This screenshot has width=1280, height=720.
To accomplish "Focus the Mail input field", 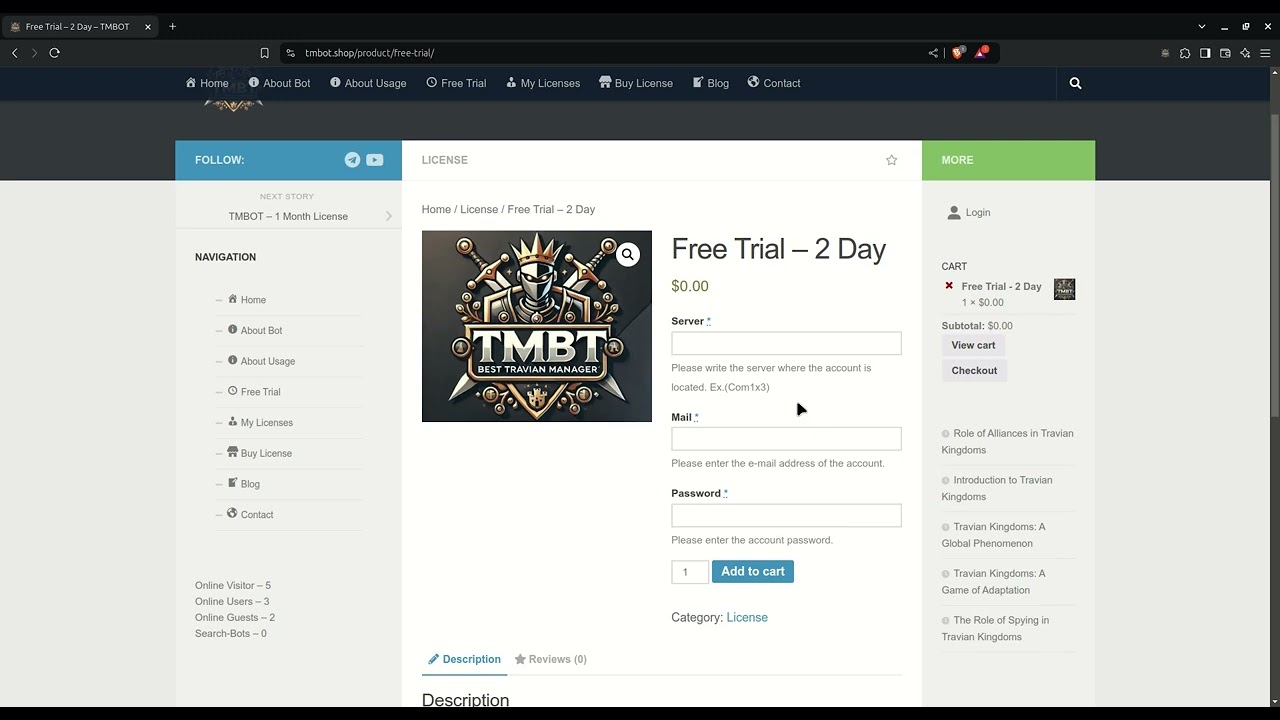I will click(786, 439).
